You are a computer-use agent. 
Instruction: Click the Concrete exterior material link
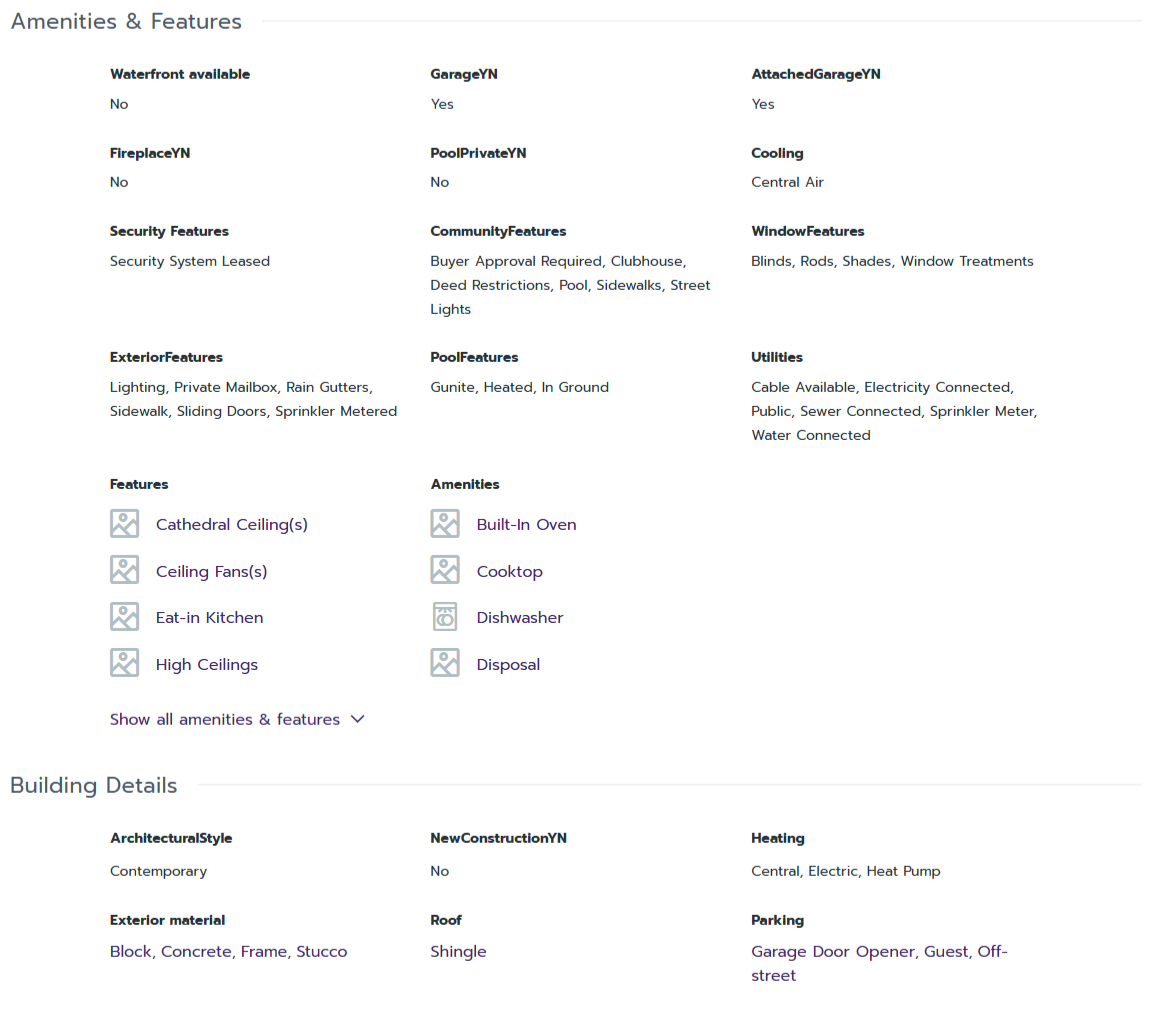[196, 951]
